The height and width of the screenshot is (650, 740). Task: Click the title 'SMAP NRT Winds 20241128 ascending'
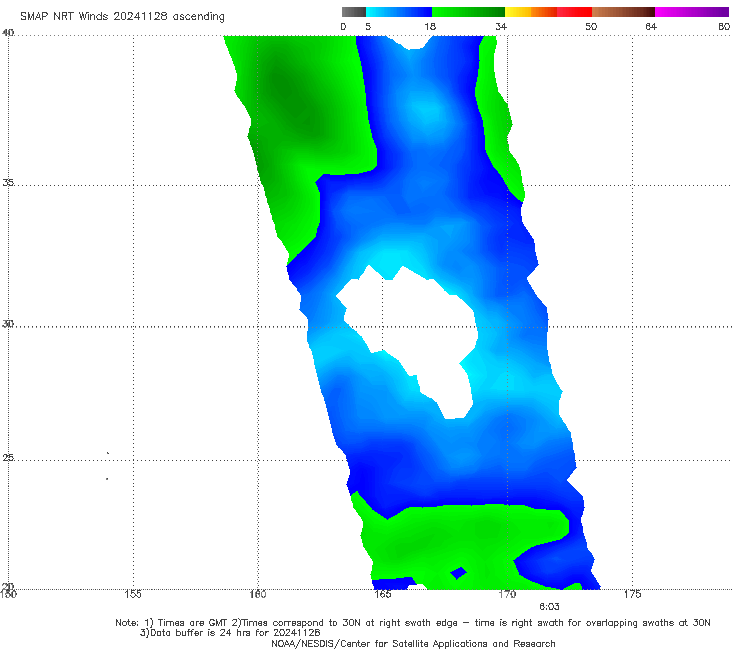pyautogui.click(x=122, y=17)
